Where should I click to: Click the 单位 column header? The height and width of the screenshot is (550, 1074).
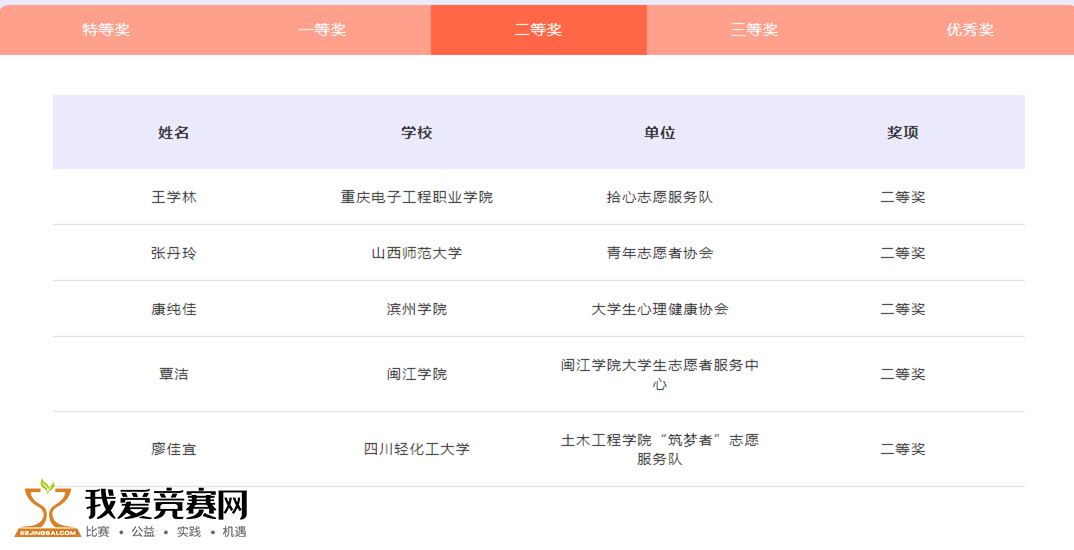pos(660,133)
